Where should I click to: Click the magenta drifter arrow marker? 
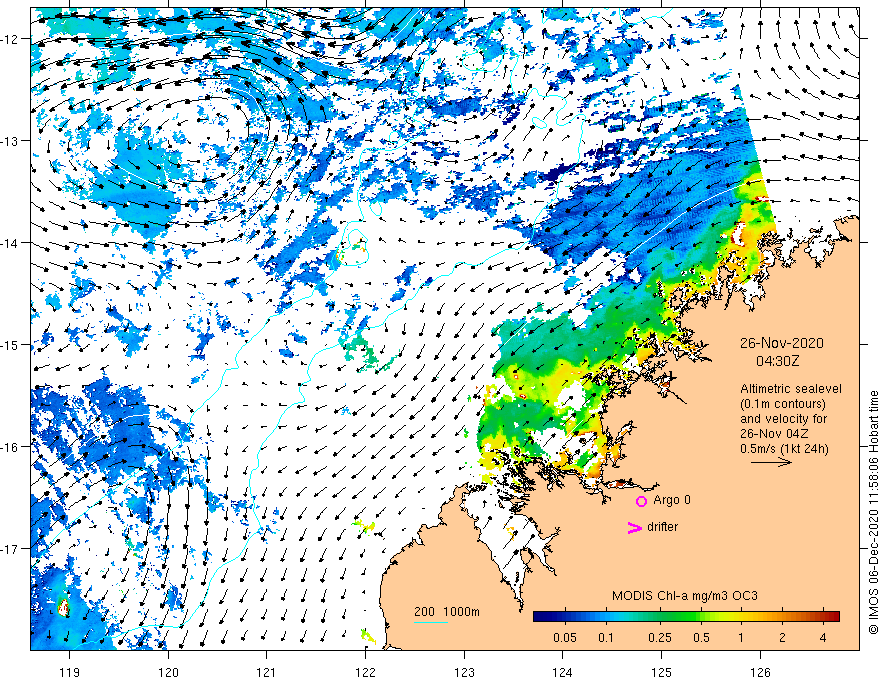pos(635,527)
